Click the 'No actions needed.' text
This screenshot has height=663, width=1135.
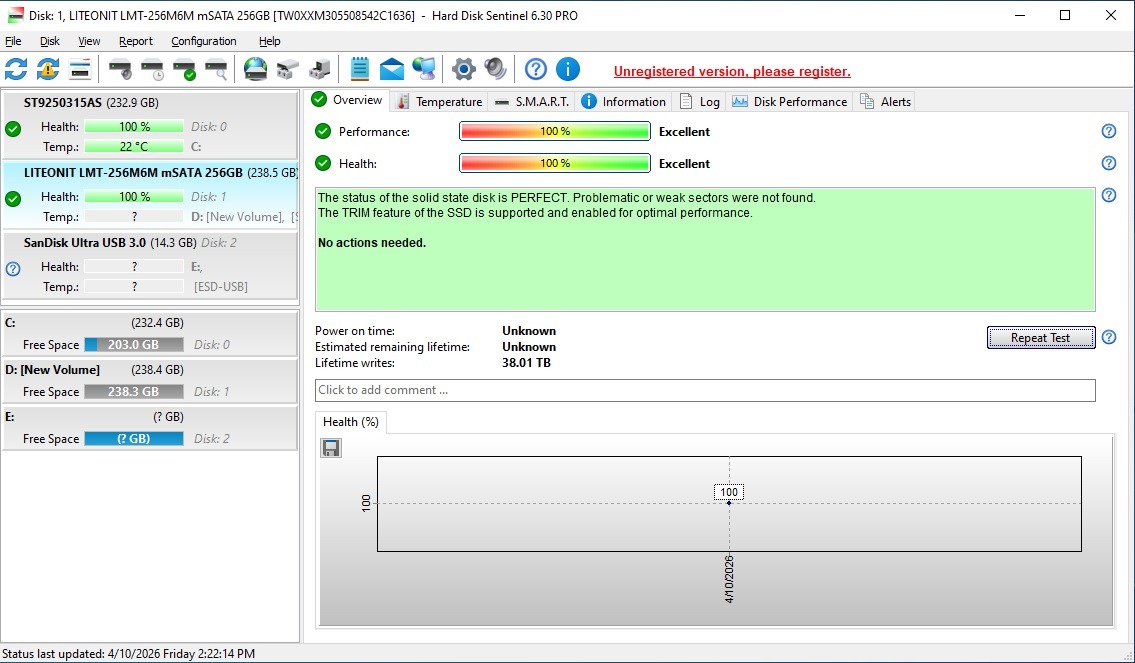372,243
